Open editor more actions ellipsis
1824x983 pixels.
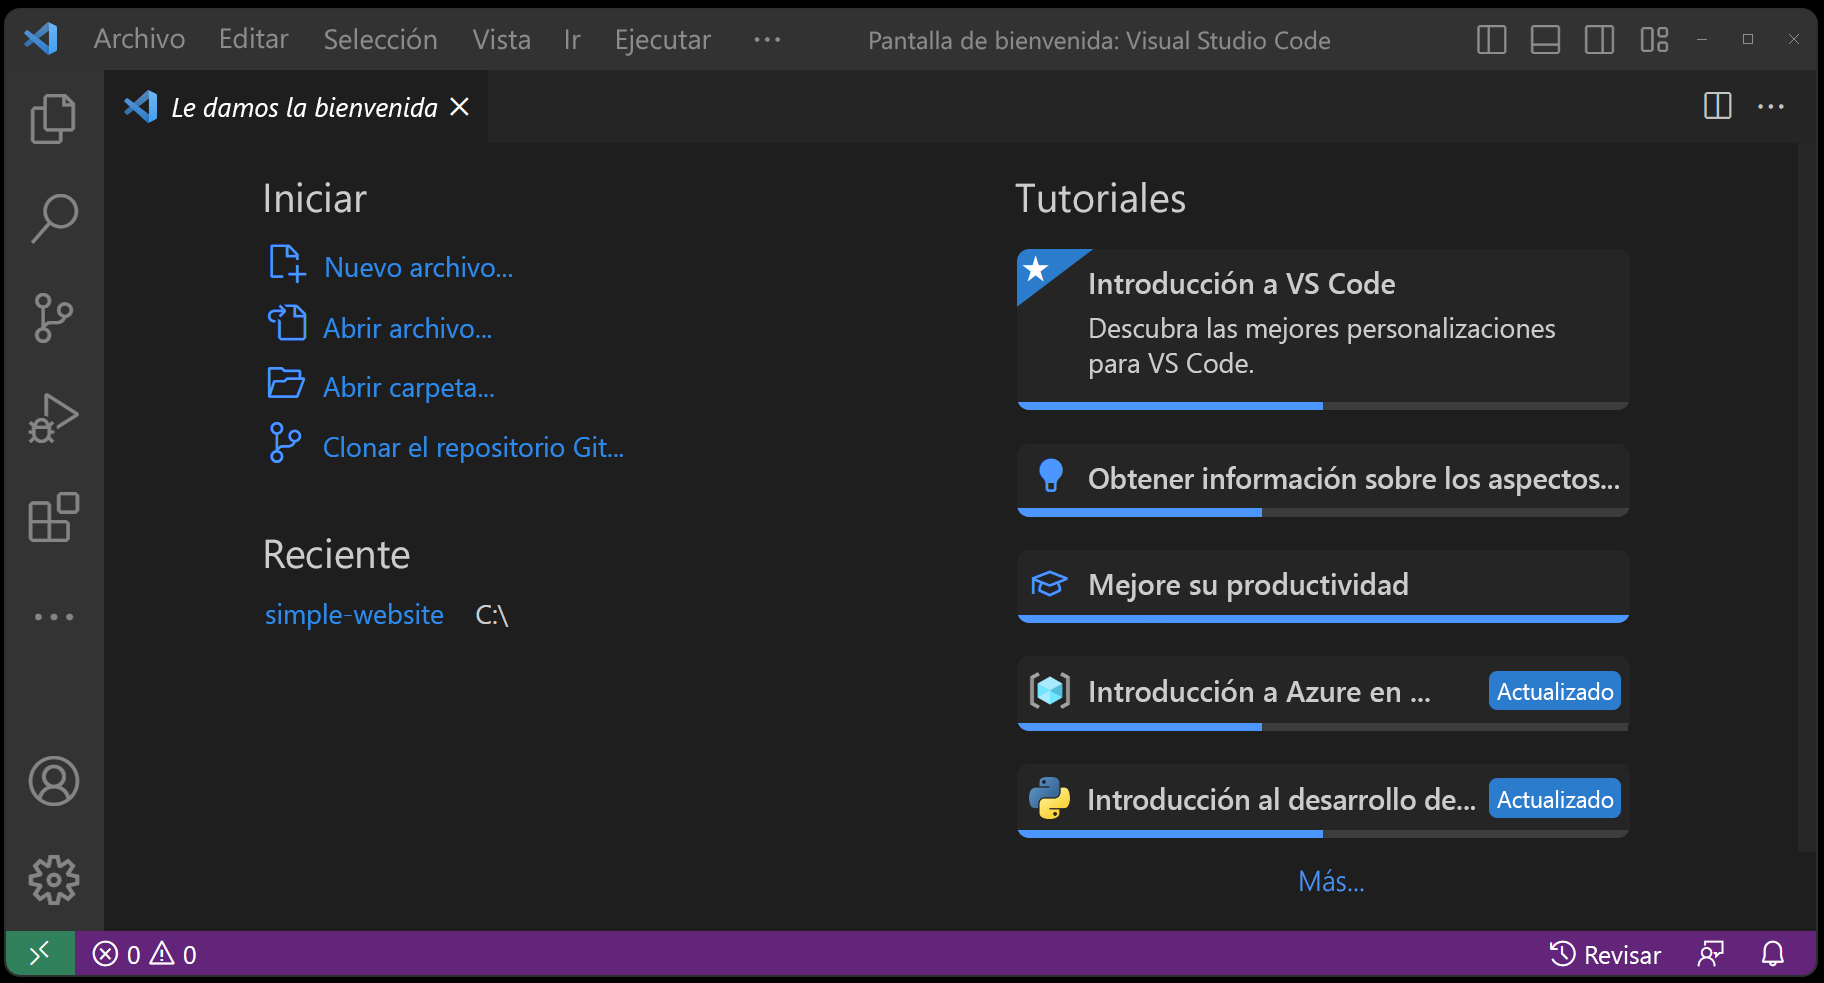(x=1771, y=106)
